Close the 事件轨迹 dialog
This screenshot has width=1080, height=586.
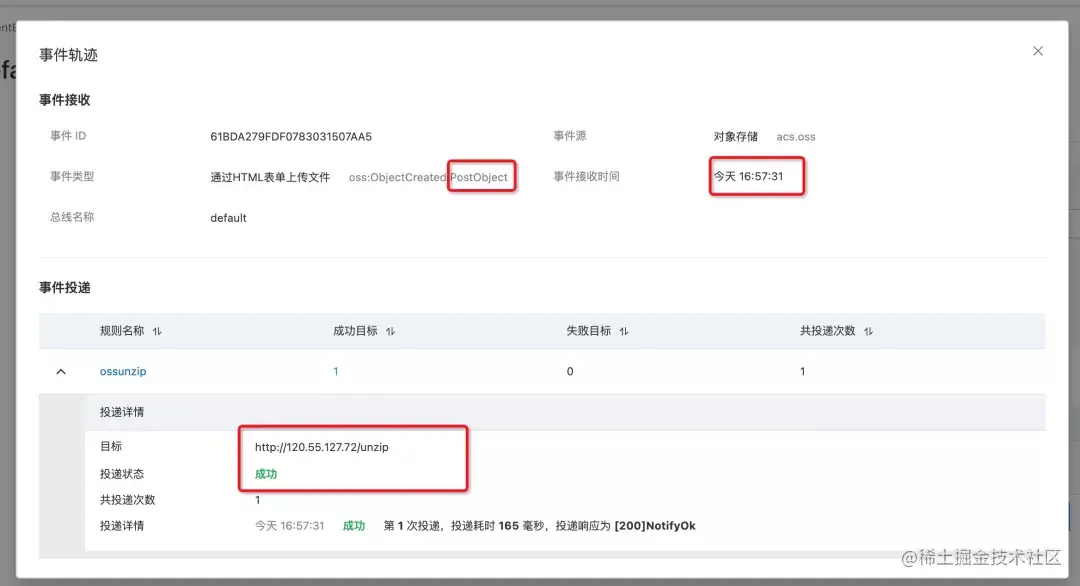[x=1037, y=51]
